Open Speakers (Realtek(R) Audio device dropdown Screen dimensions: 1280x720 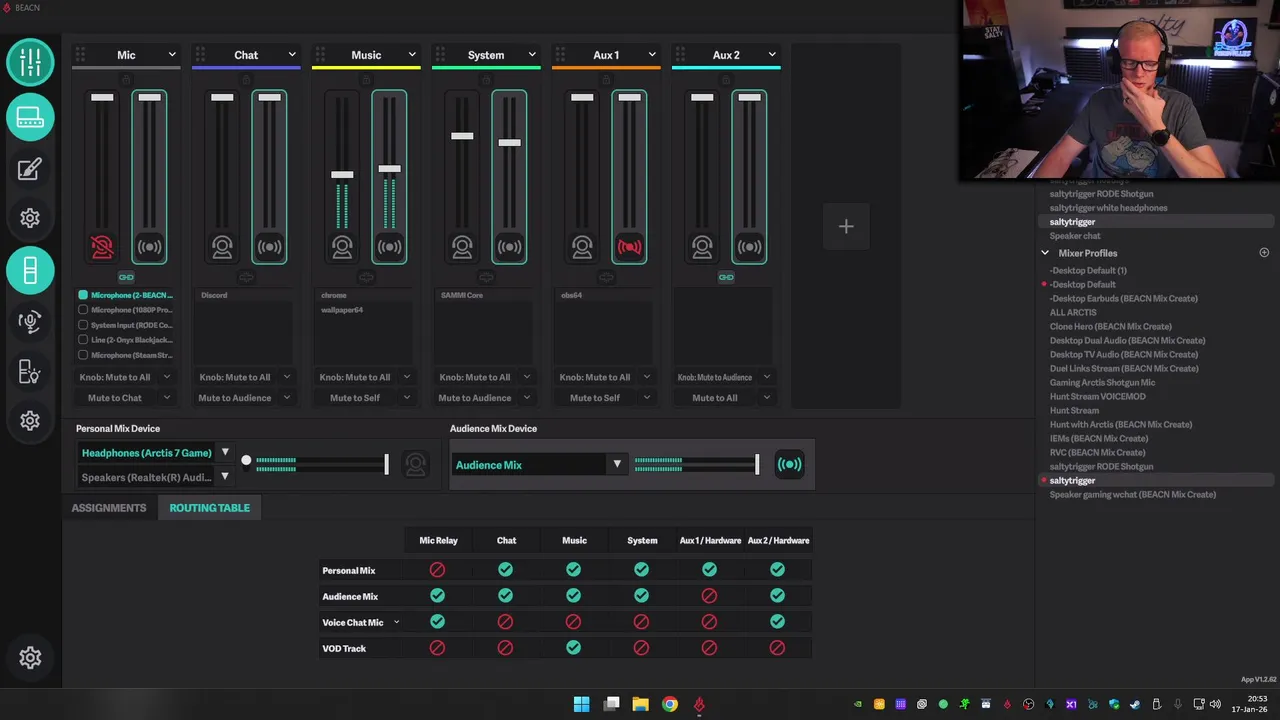225,477
